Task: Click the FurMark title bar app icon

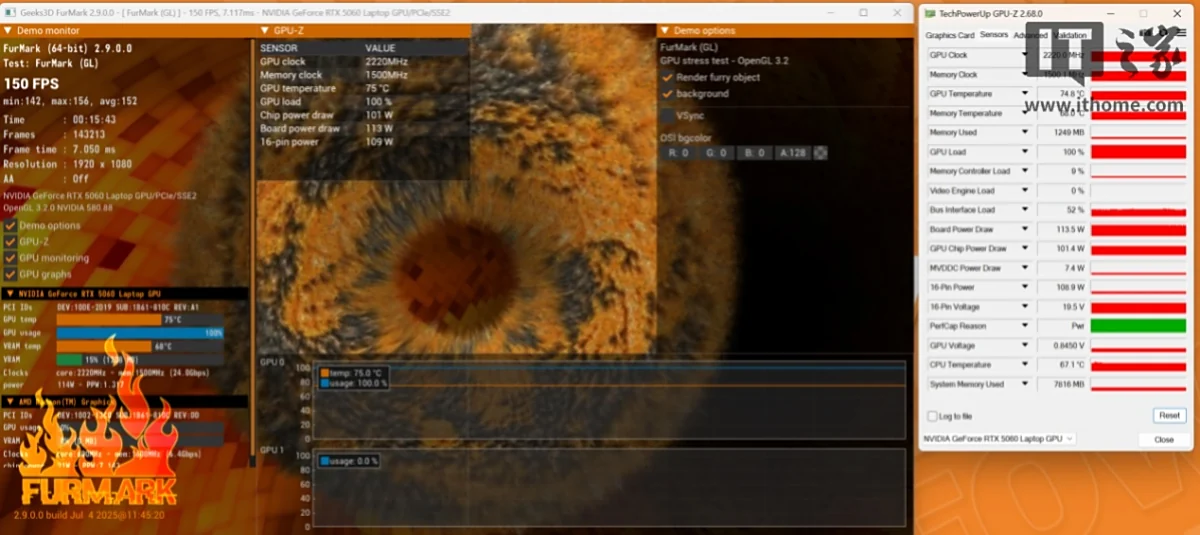Action: (10, 13)
